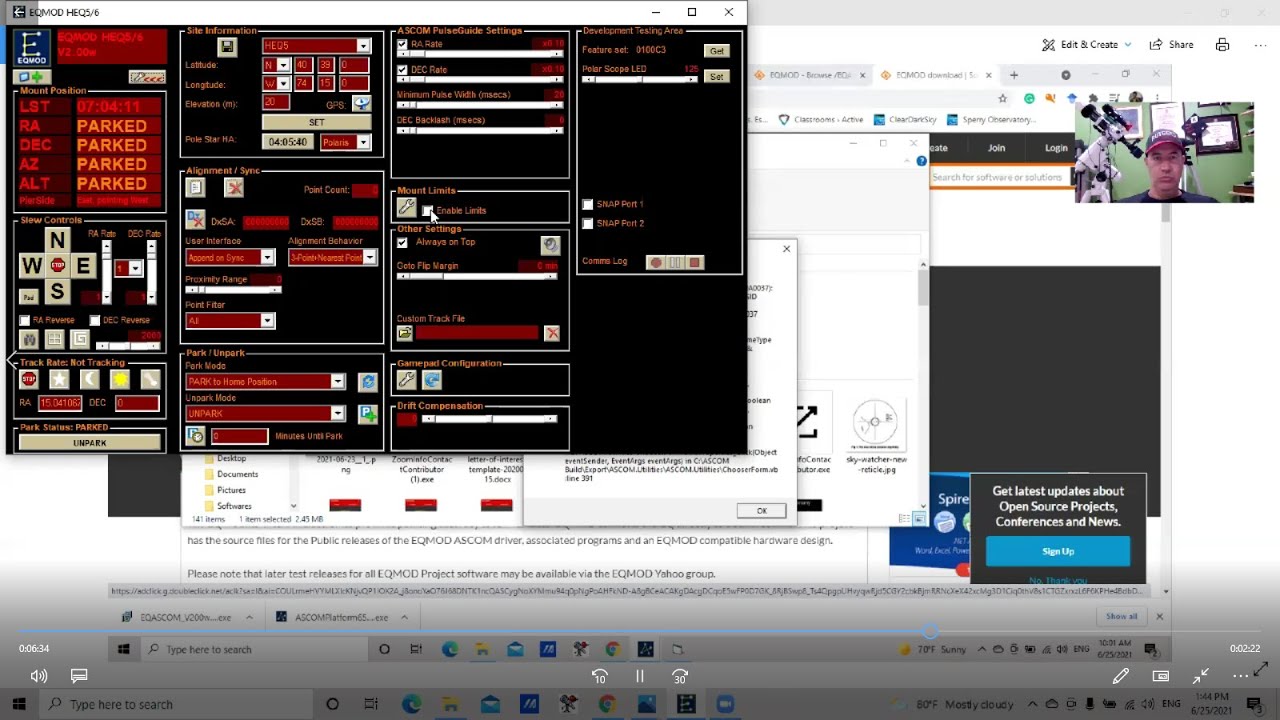Image resolution: width=1280 pixels, height=720 pixels.
Task: Open the HEQ5 site dropdown
Action: [363, 46]
